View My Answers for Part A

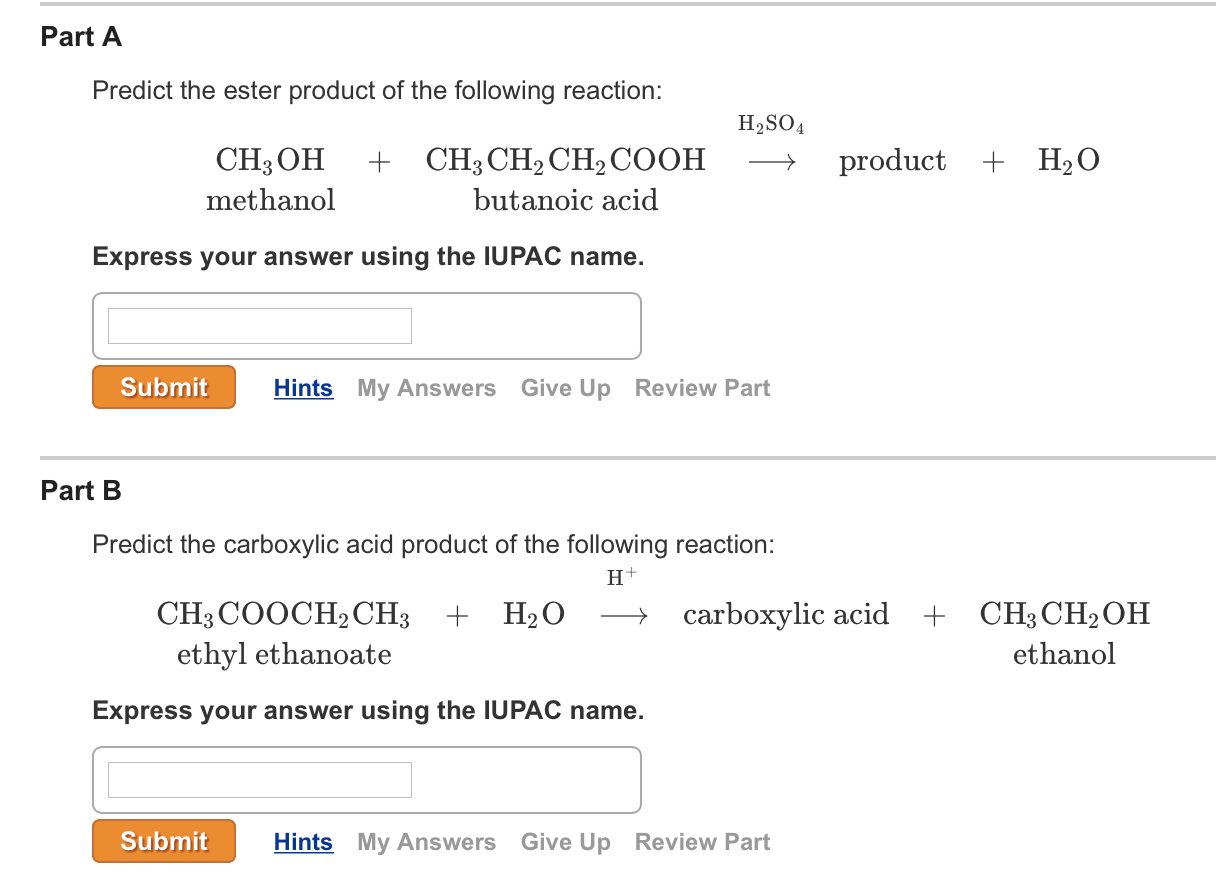tap(426, 388)
